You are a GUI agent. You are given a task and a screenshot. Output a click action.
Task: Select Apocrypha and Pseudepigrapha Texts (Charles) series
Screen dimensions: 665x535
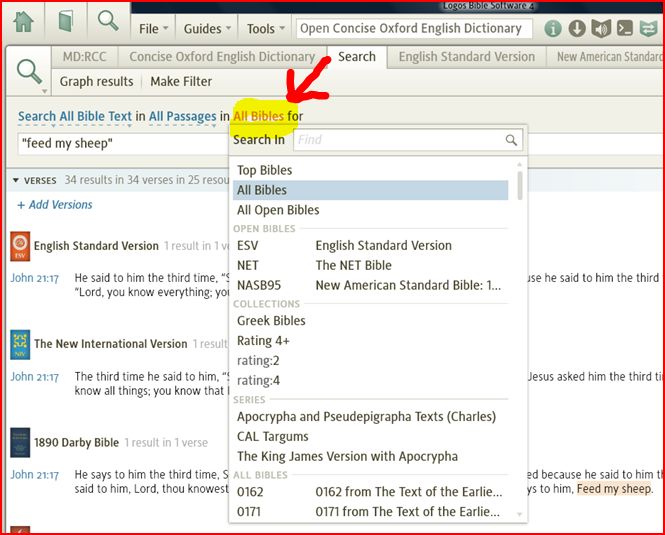pos(370,417)
